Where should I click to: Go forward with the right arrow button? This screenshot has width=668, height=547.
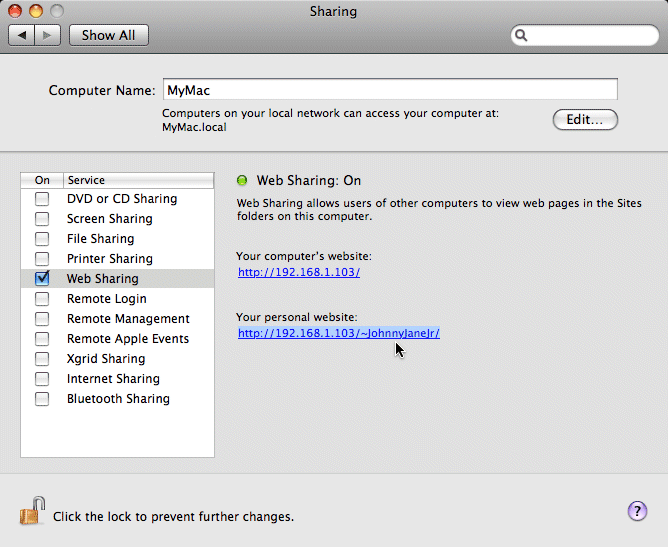[48, 35]
